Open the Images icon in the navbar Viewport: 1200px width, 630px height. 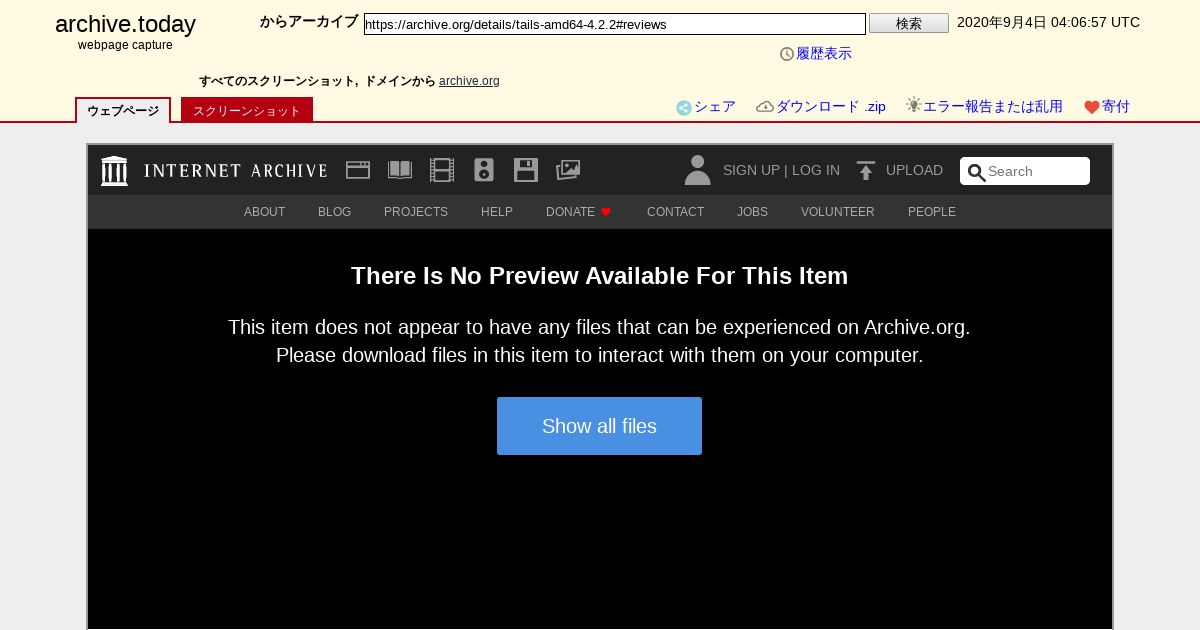click(x=568, y=170)
